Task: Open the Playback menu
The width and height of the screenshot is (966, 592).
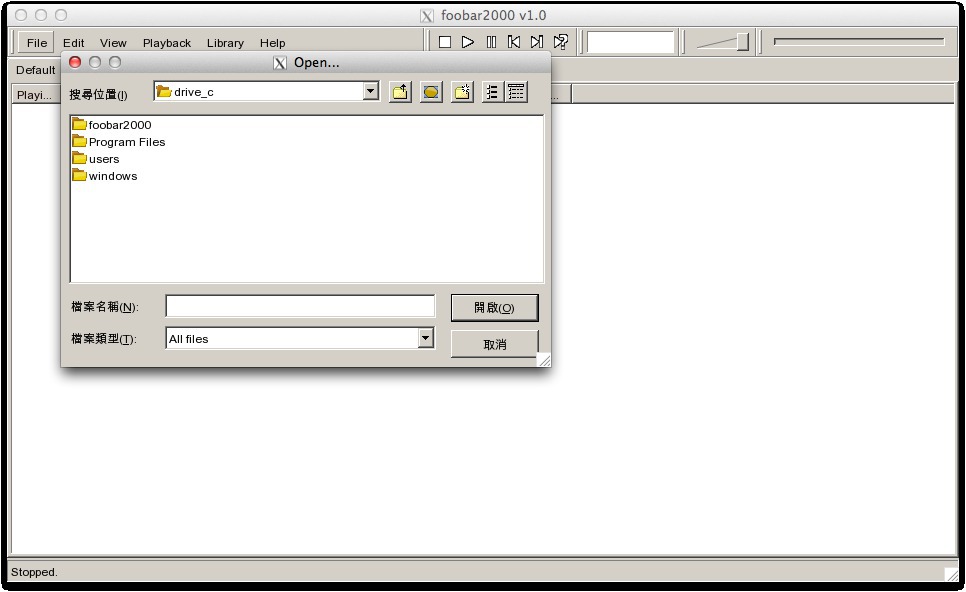Action: pyautogui.click(x=167, y=43)
